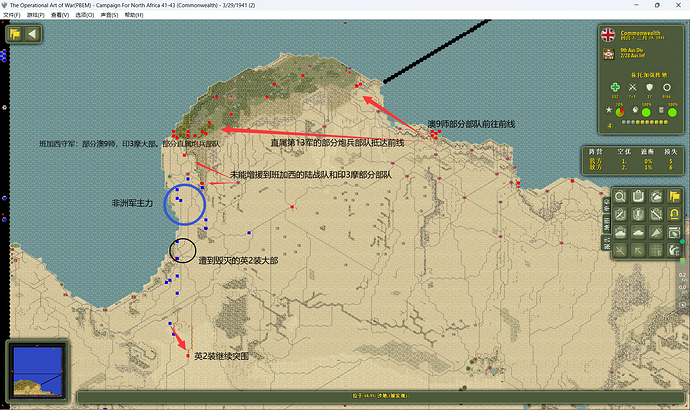Open the weather cloud clipboard icon
The width and height of the screenshot is (690, 410).
tap(656, 196)
